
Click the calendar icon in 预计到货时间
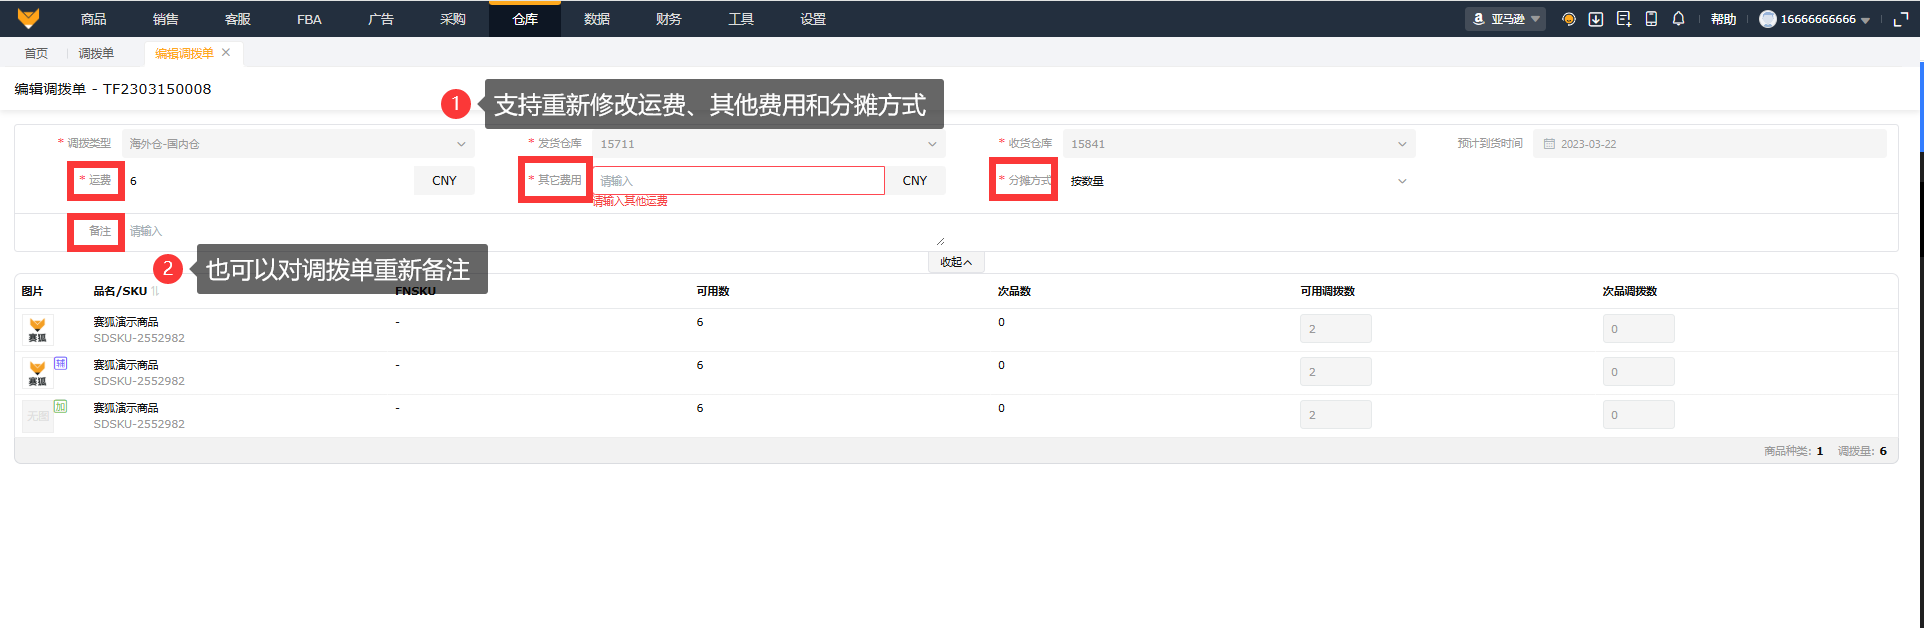coord(1549,144)
